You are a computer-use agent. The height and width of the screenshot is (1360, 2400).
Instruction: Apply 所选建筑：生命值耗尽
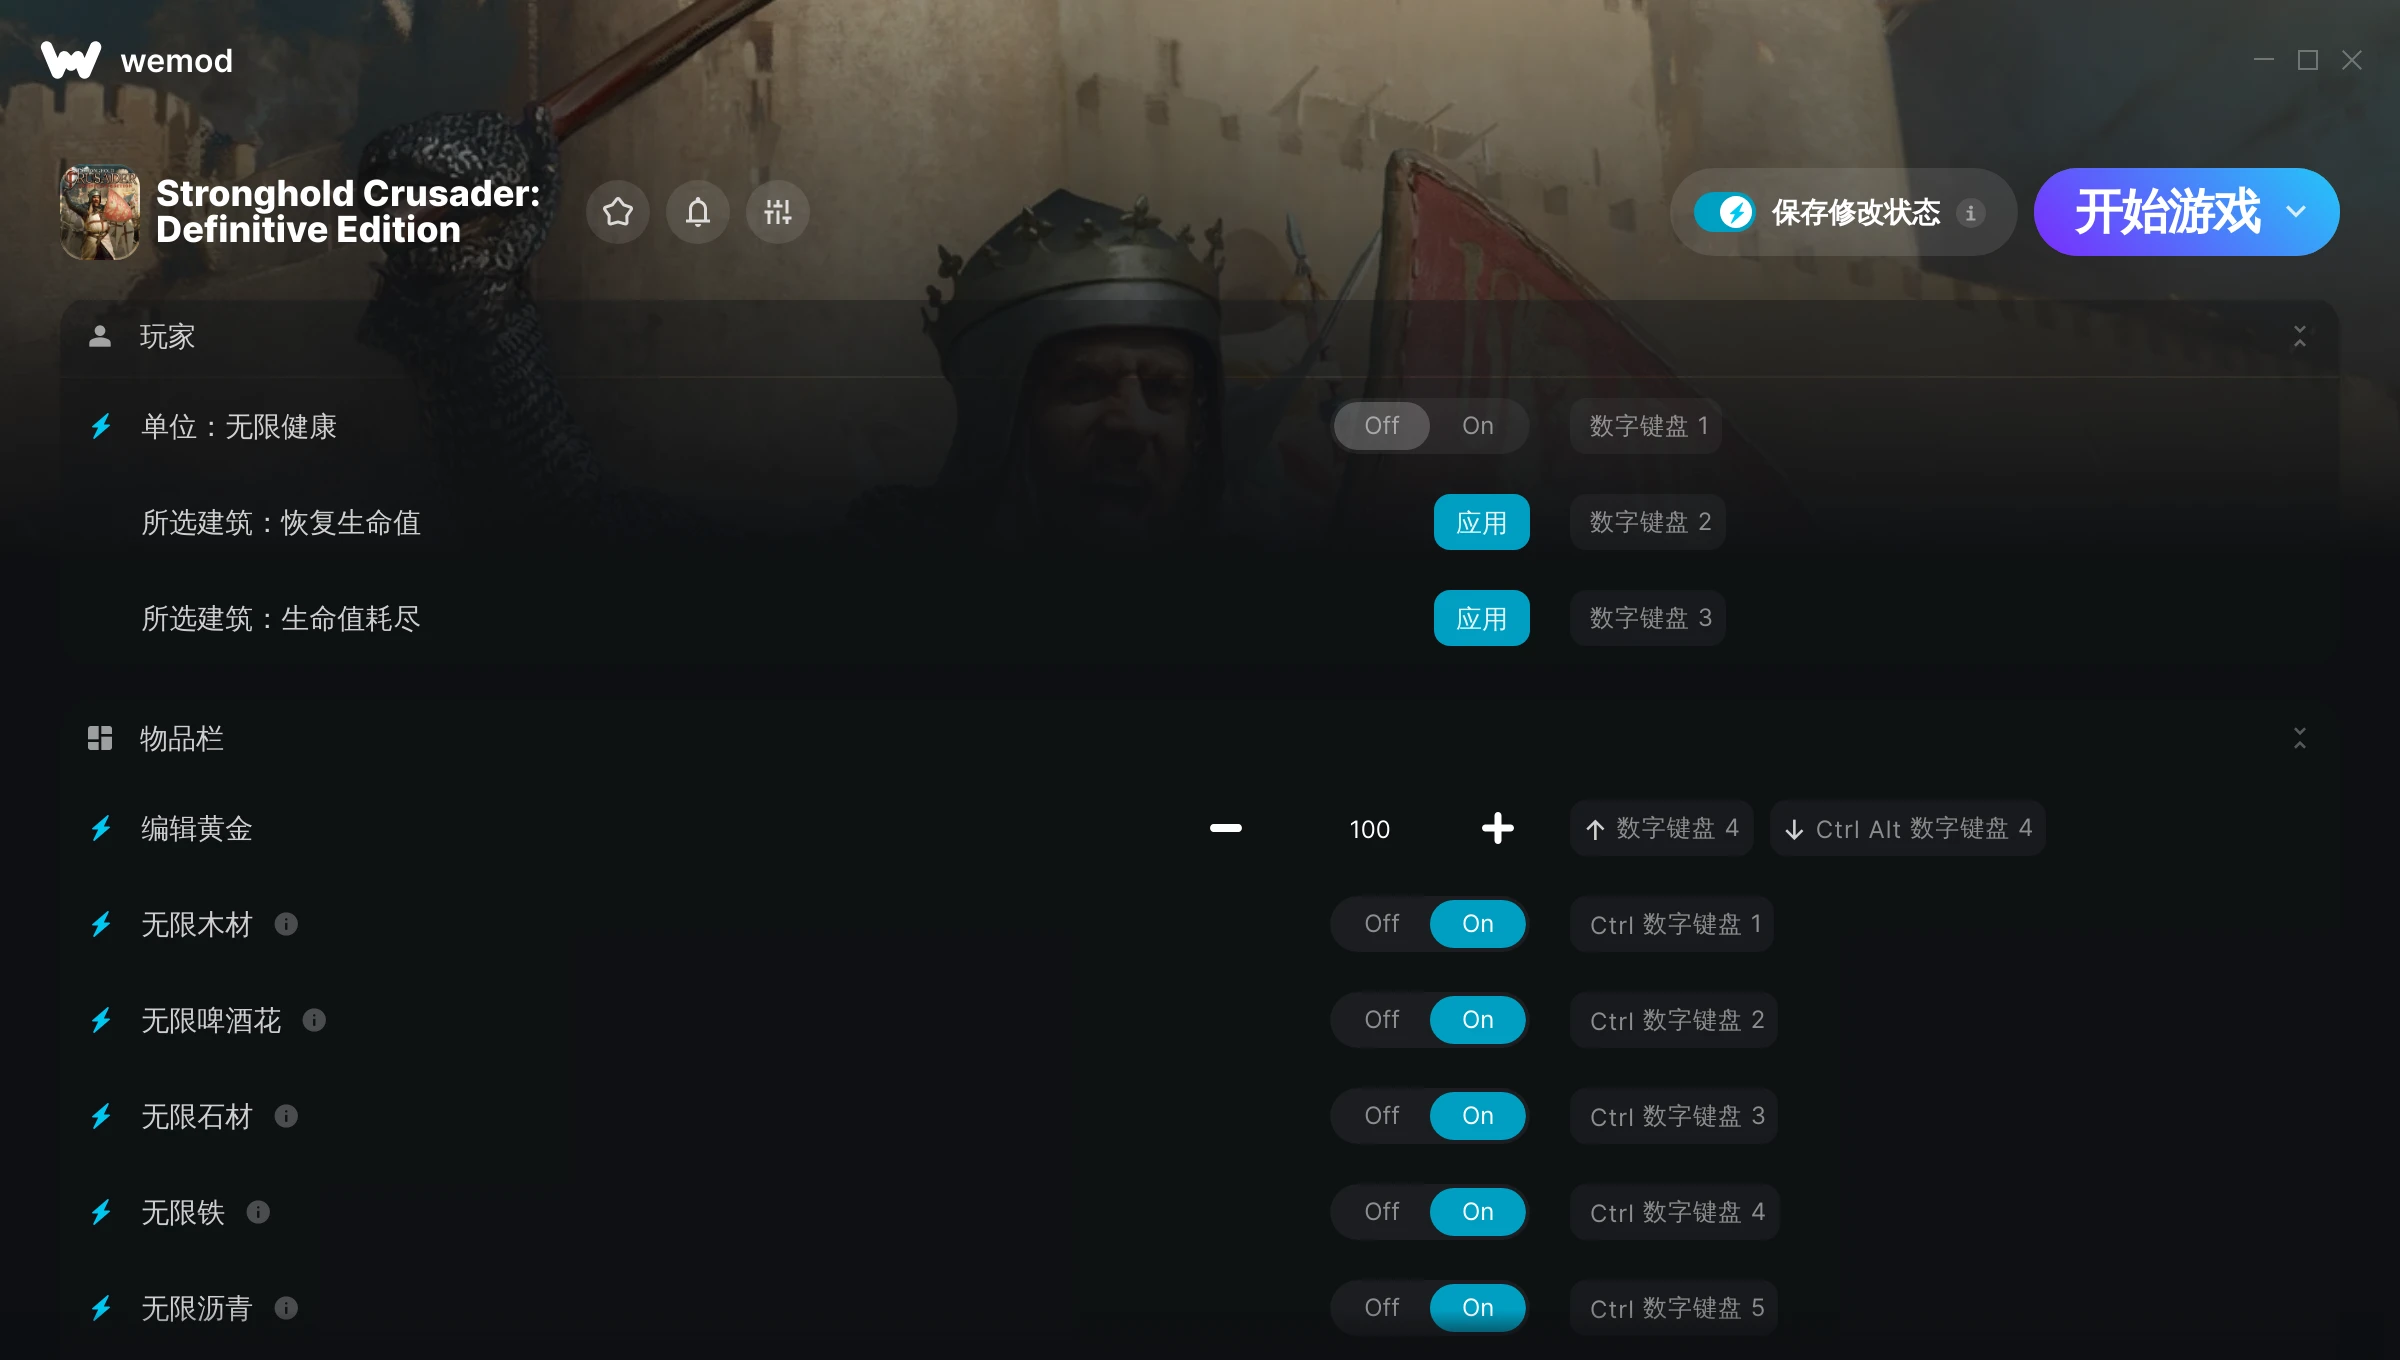pyautogui.click(x=1481, y=618)
